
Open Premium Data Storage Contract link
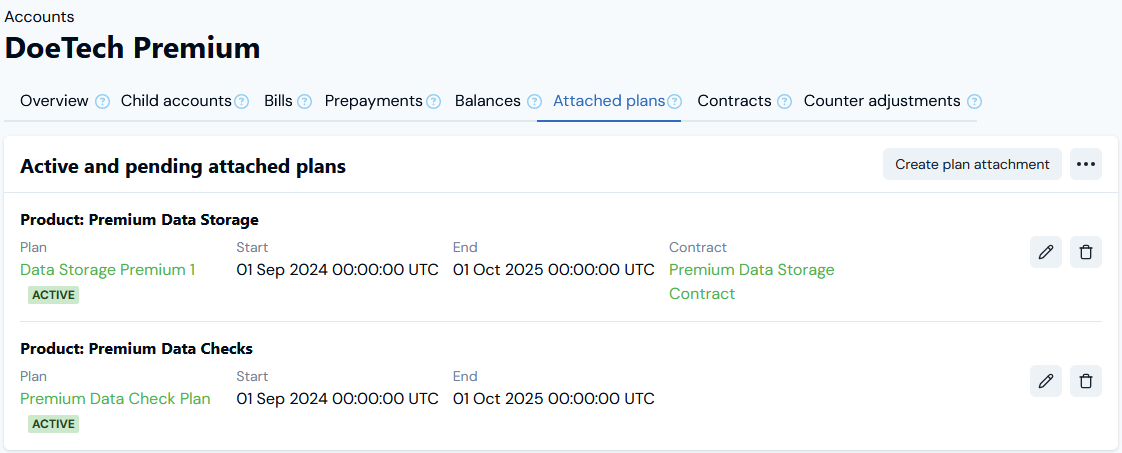[751, 281]
